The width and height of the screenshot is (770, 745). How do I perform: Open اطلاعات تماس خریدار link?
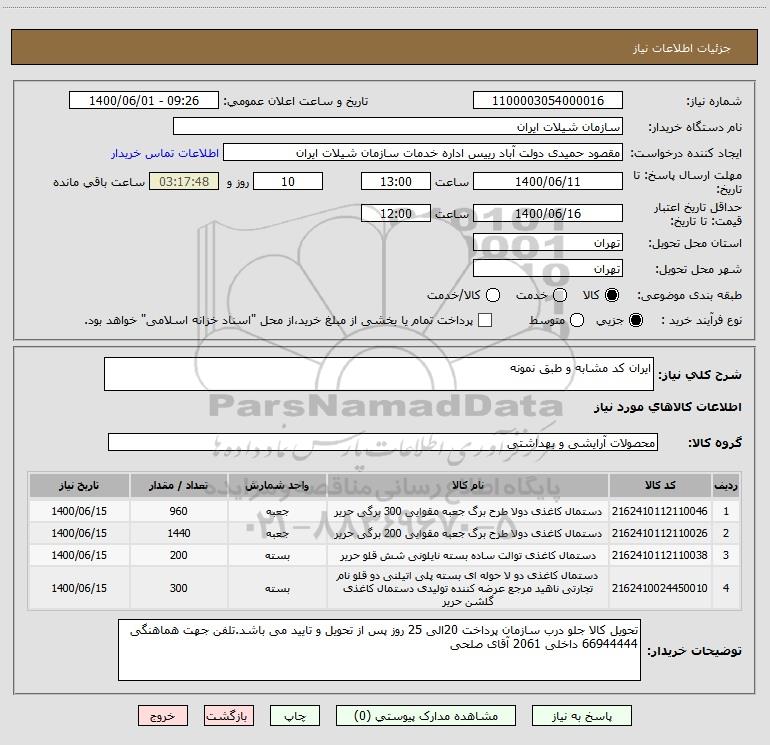point(165,153)
